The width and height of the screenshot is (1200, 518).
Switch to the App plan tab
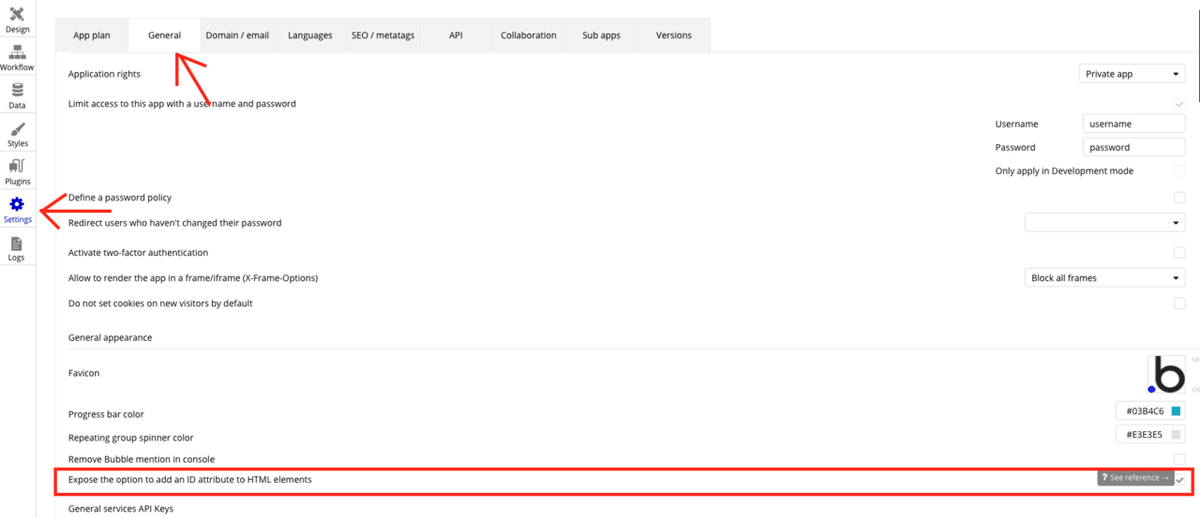point(92,35)
